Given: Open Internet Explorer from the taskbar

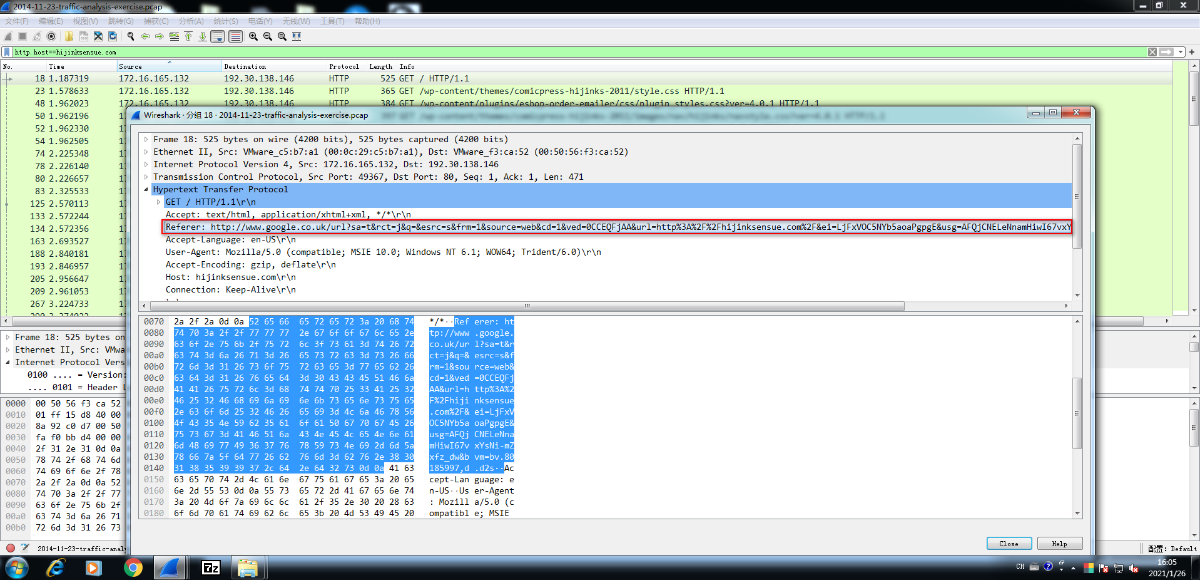Looking at the screenshot, I should (x=55, y=567).
